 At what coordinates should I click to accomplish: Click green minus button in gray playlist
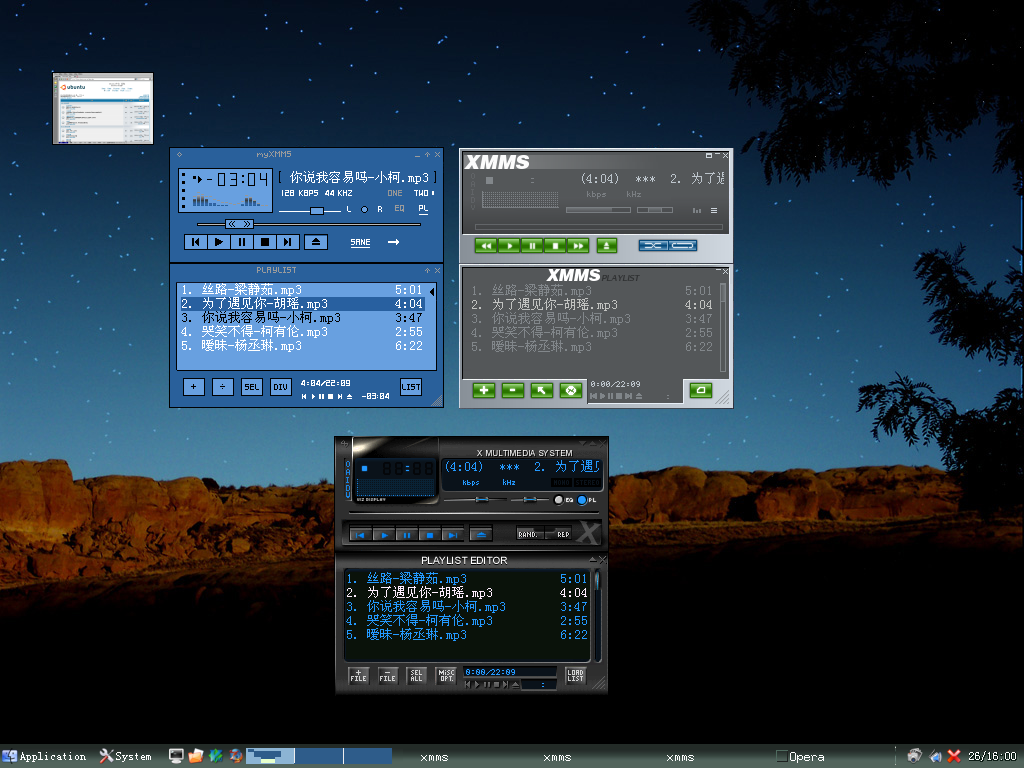point(513,391)
